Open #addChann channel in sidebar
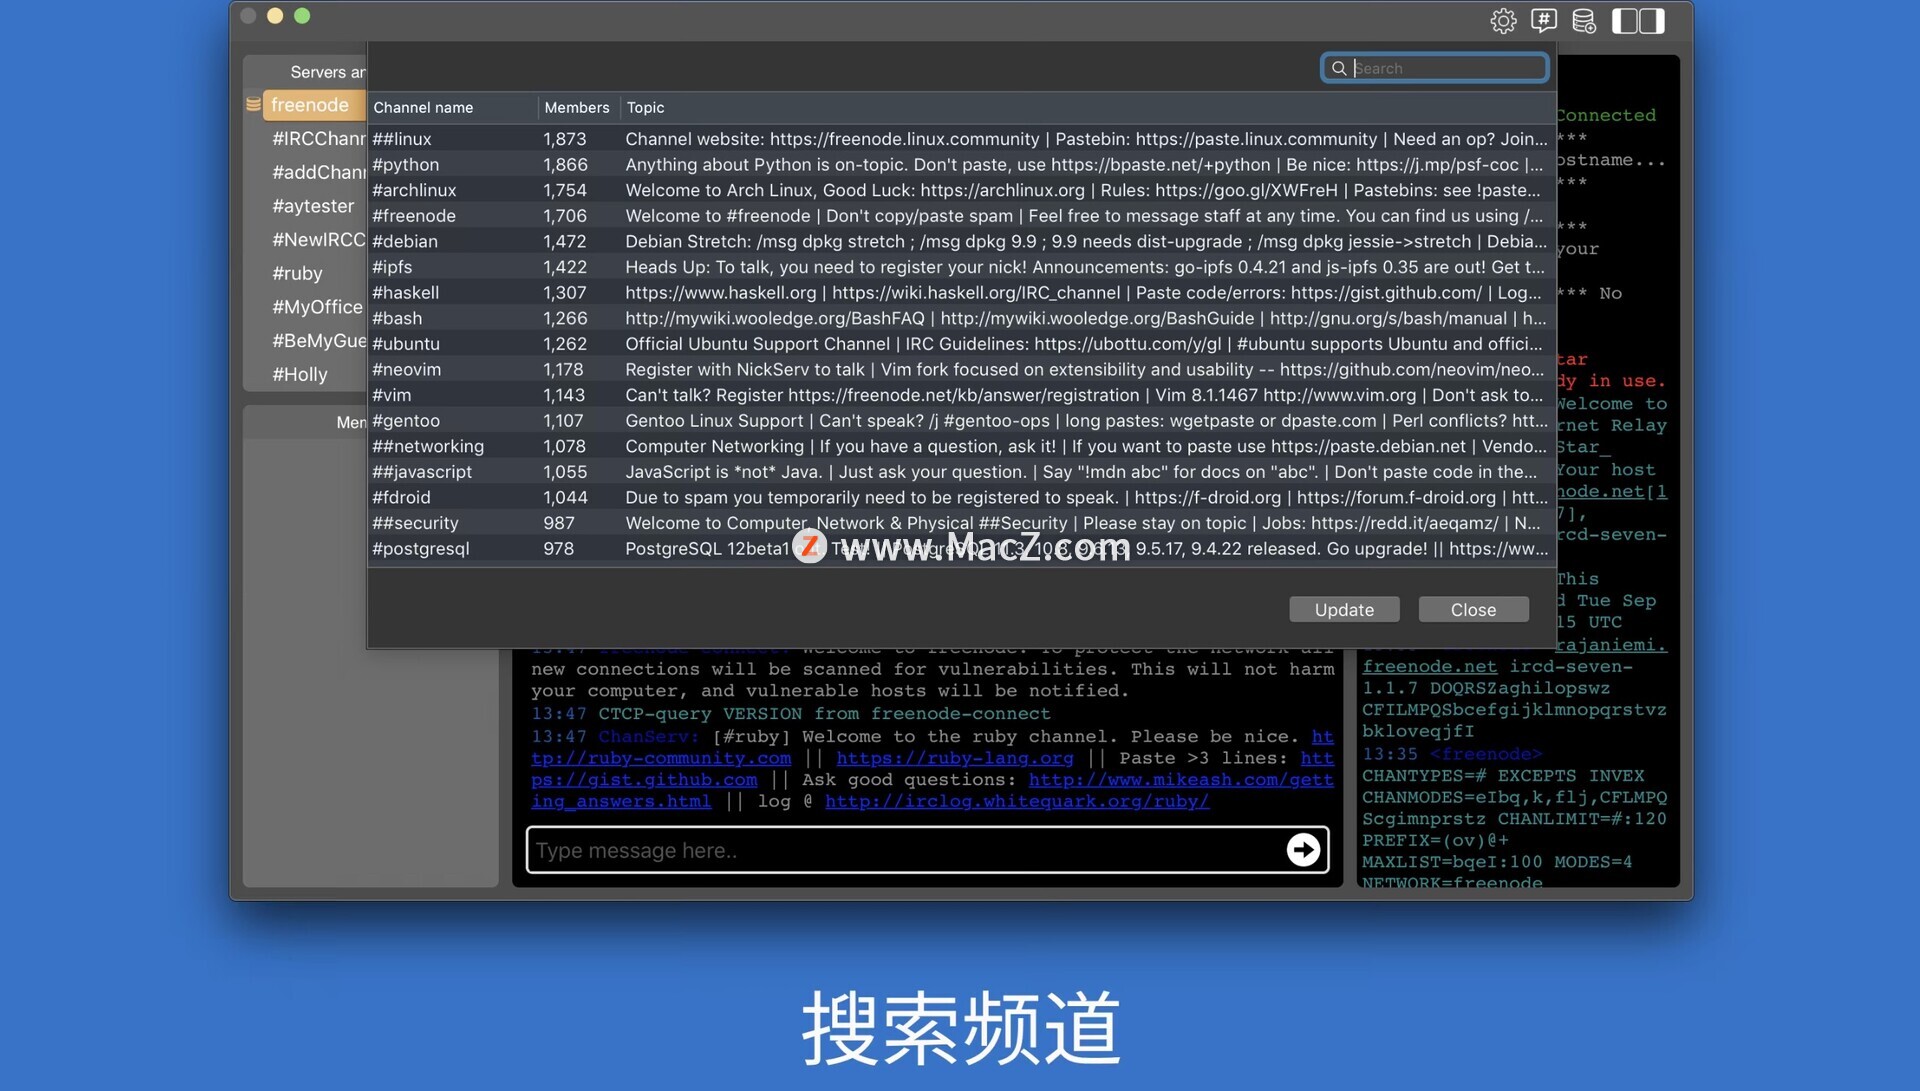1920x1091 pixels. pos(318,172)
